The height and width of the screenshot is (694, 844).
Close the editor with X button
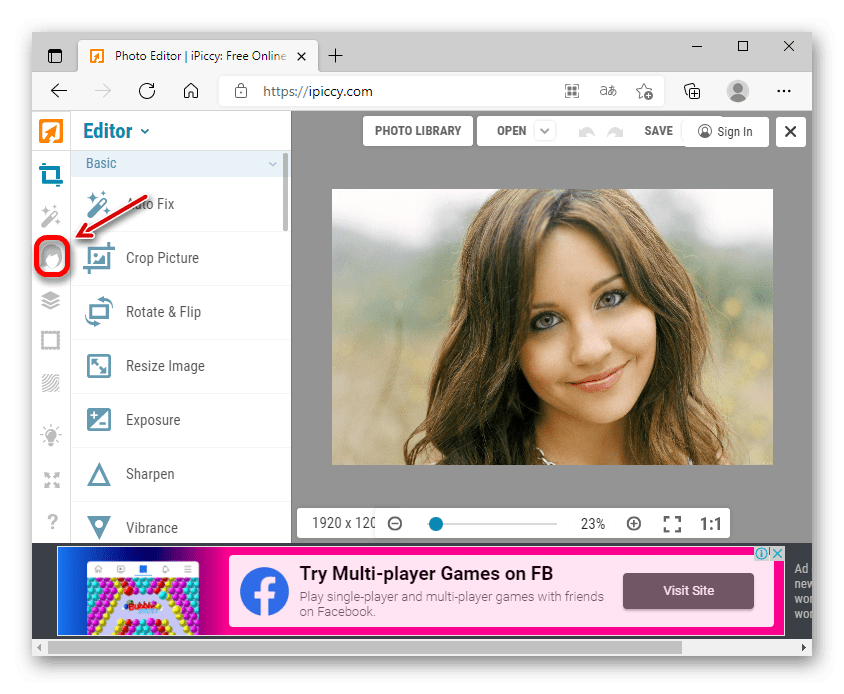(790, 131)
